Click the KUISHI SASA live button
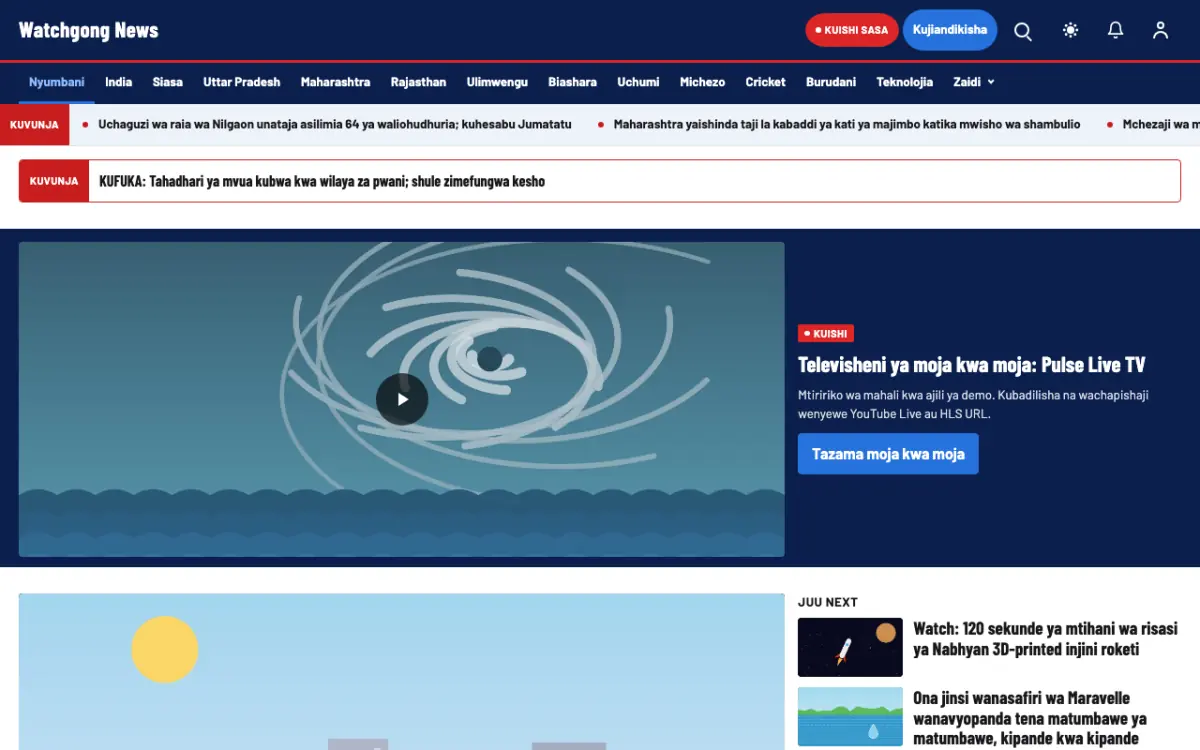This screenshot has height=750, width=1200. click(852, 30)
